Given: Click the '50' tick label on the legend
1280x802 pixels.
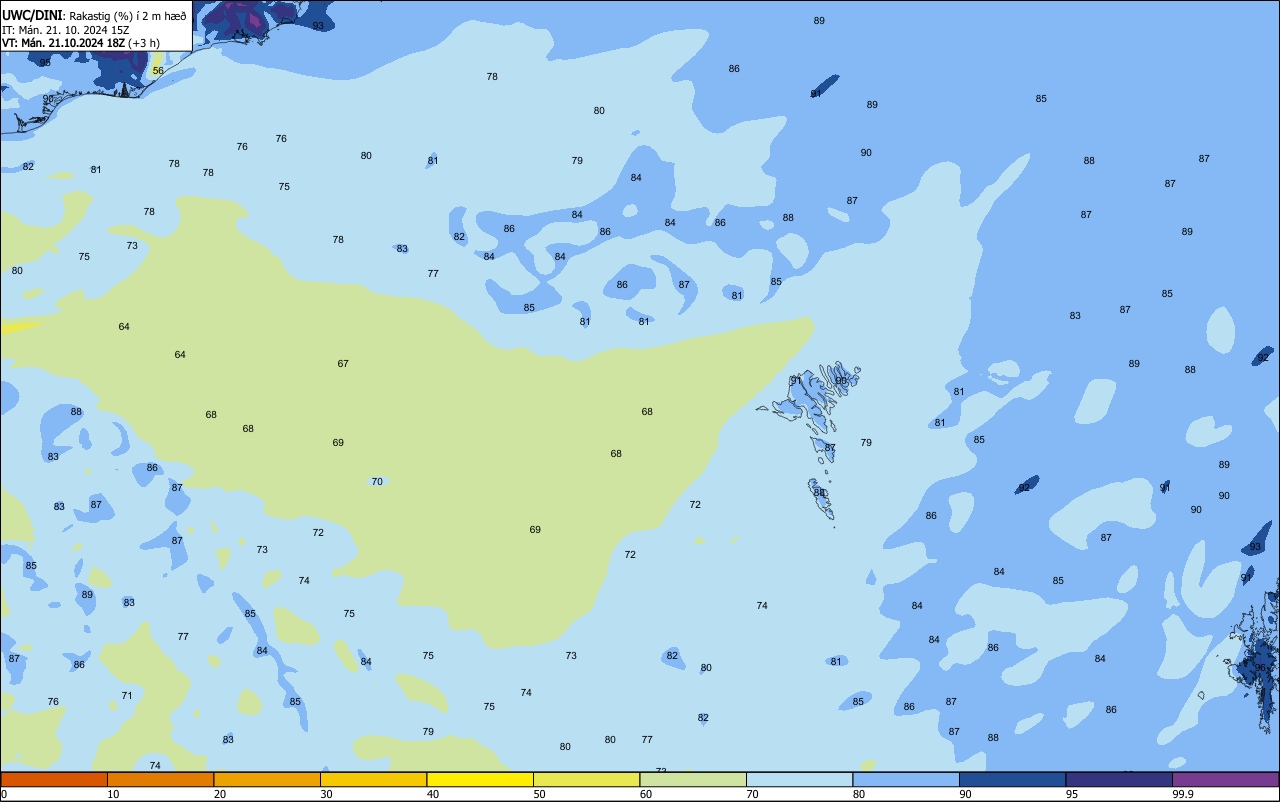Looking at the screenshot, I should [x=539, y=794].
